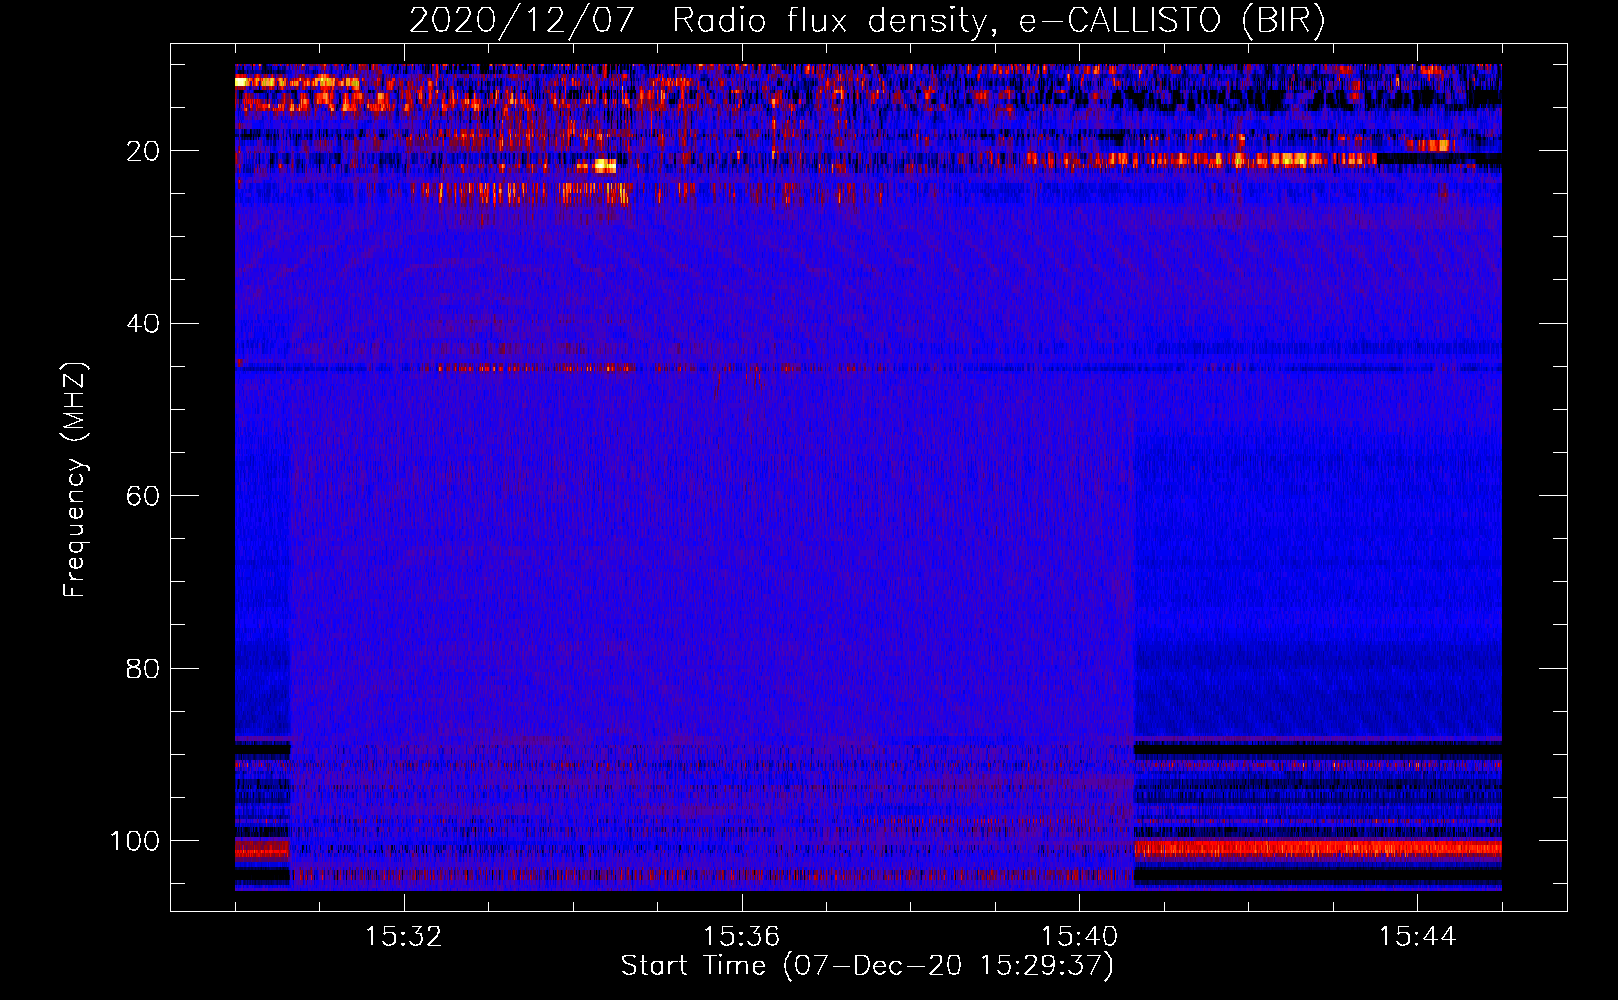
Task: Click the 20 MHz frequency tick label
Action: coord(143,151)
